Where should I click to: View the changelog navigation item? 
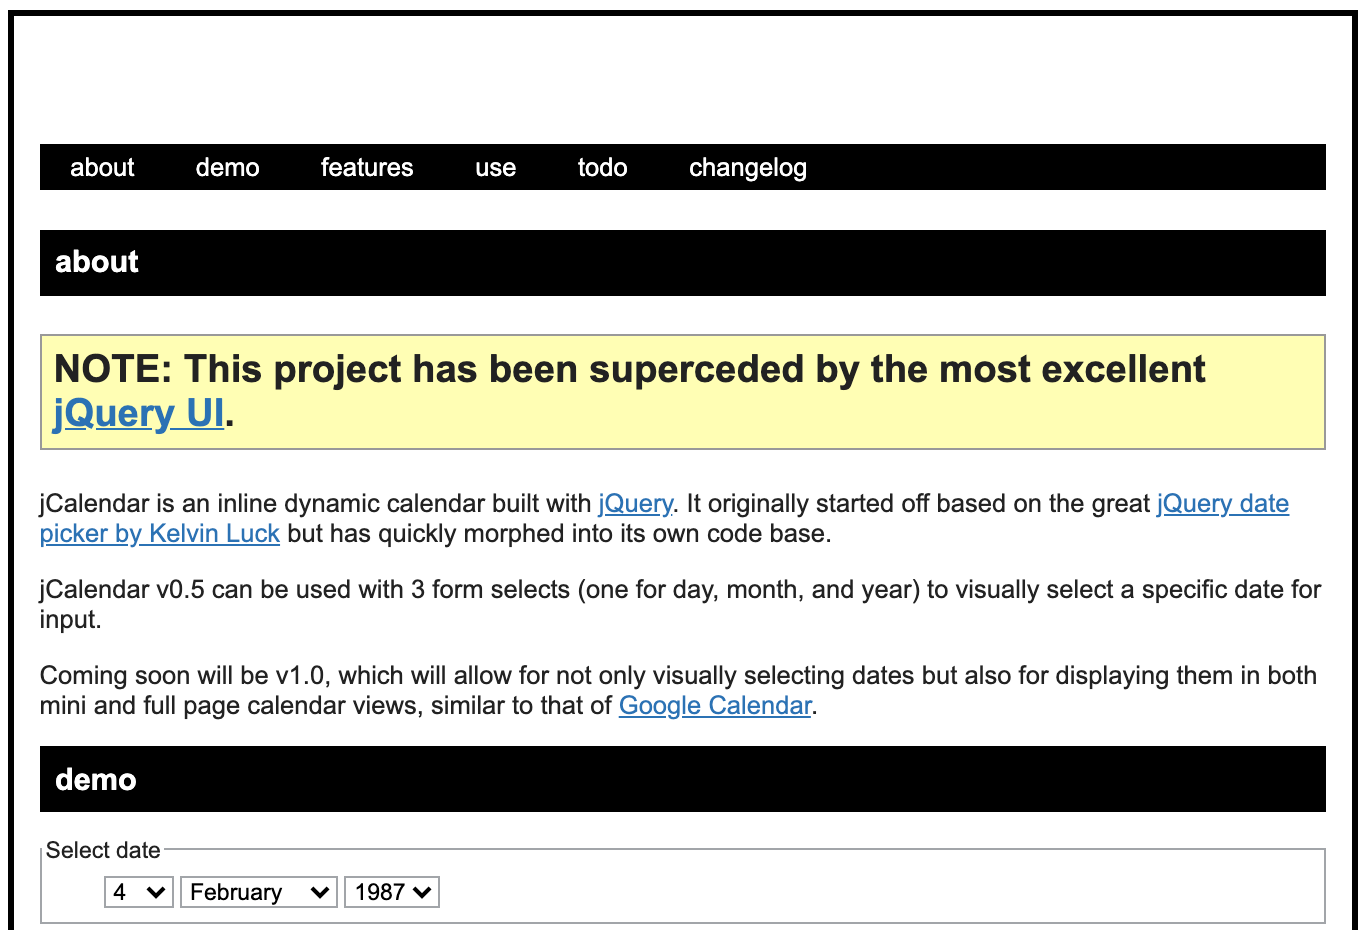tap(748, 167)
